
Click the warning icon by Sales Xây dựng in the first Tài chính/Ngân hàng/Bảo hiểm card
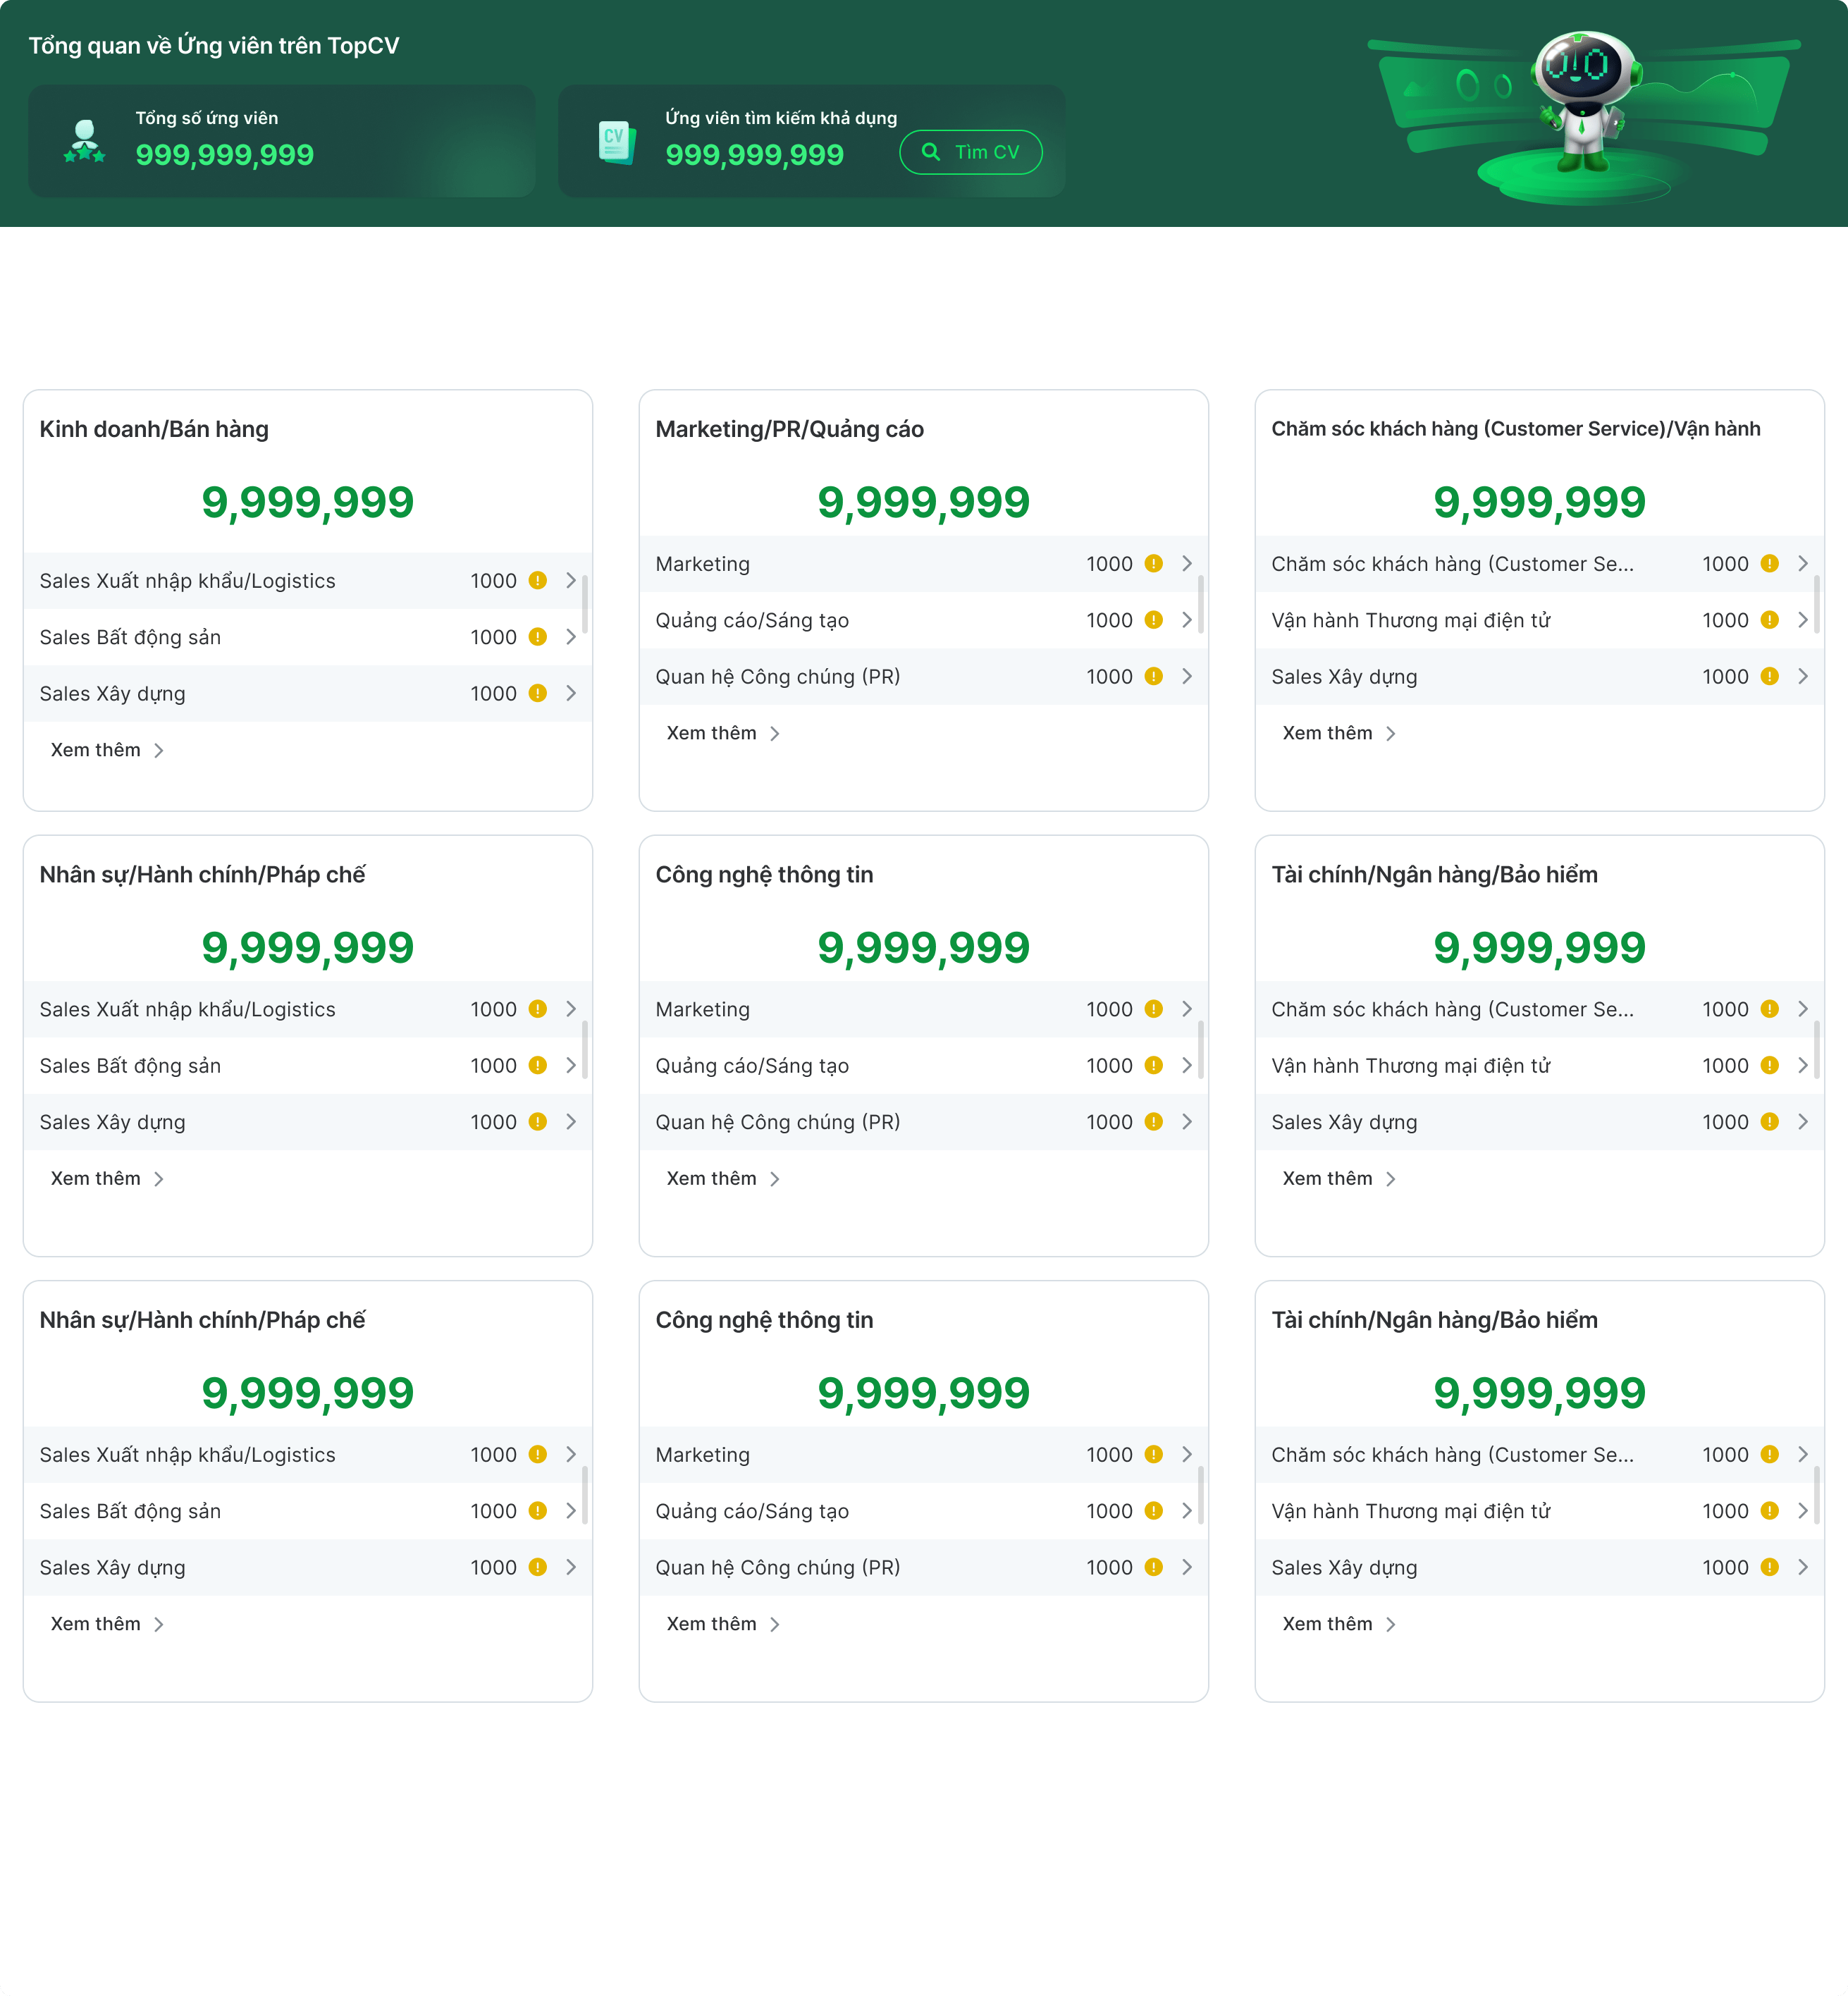(x=1769, y=1122)
